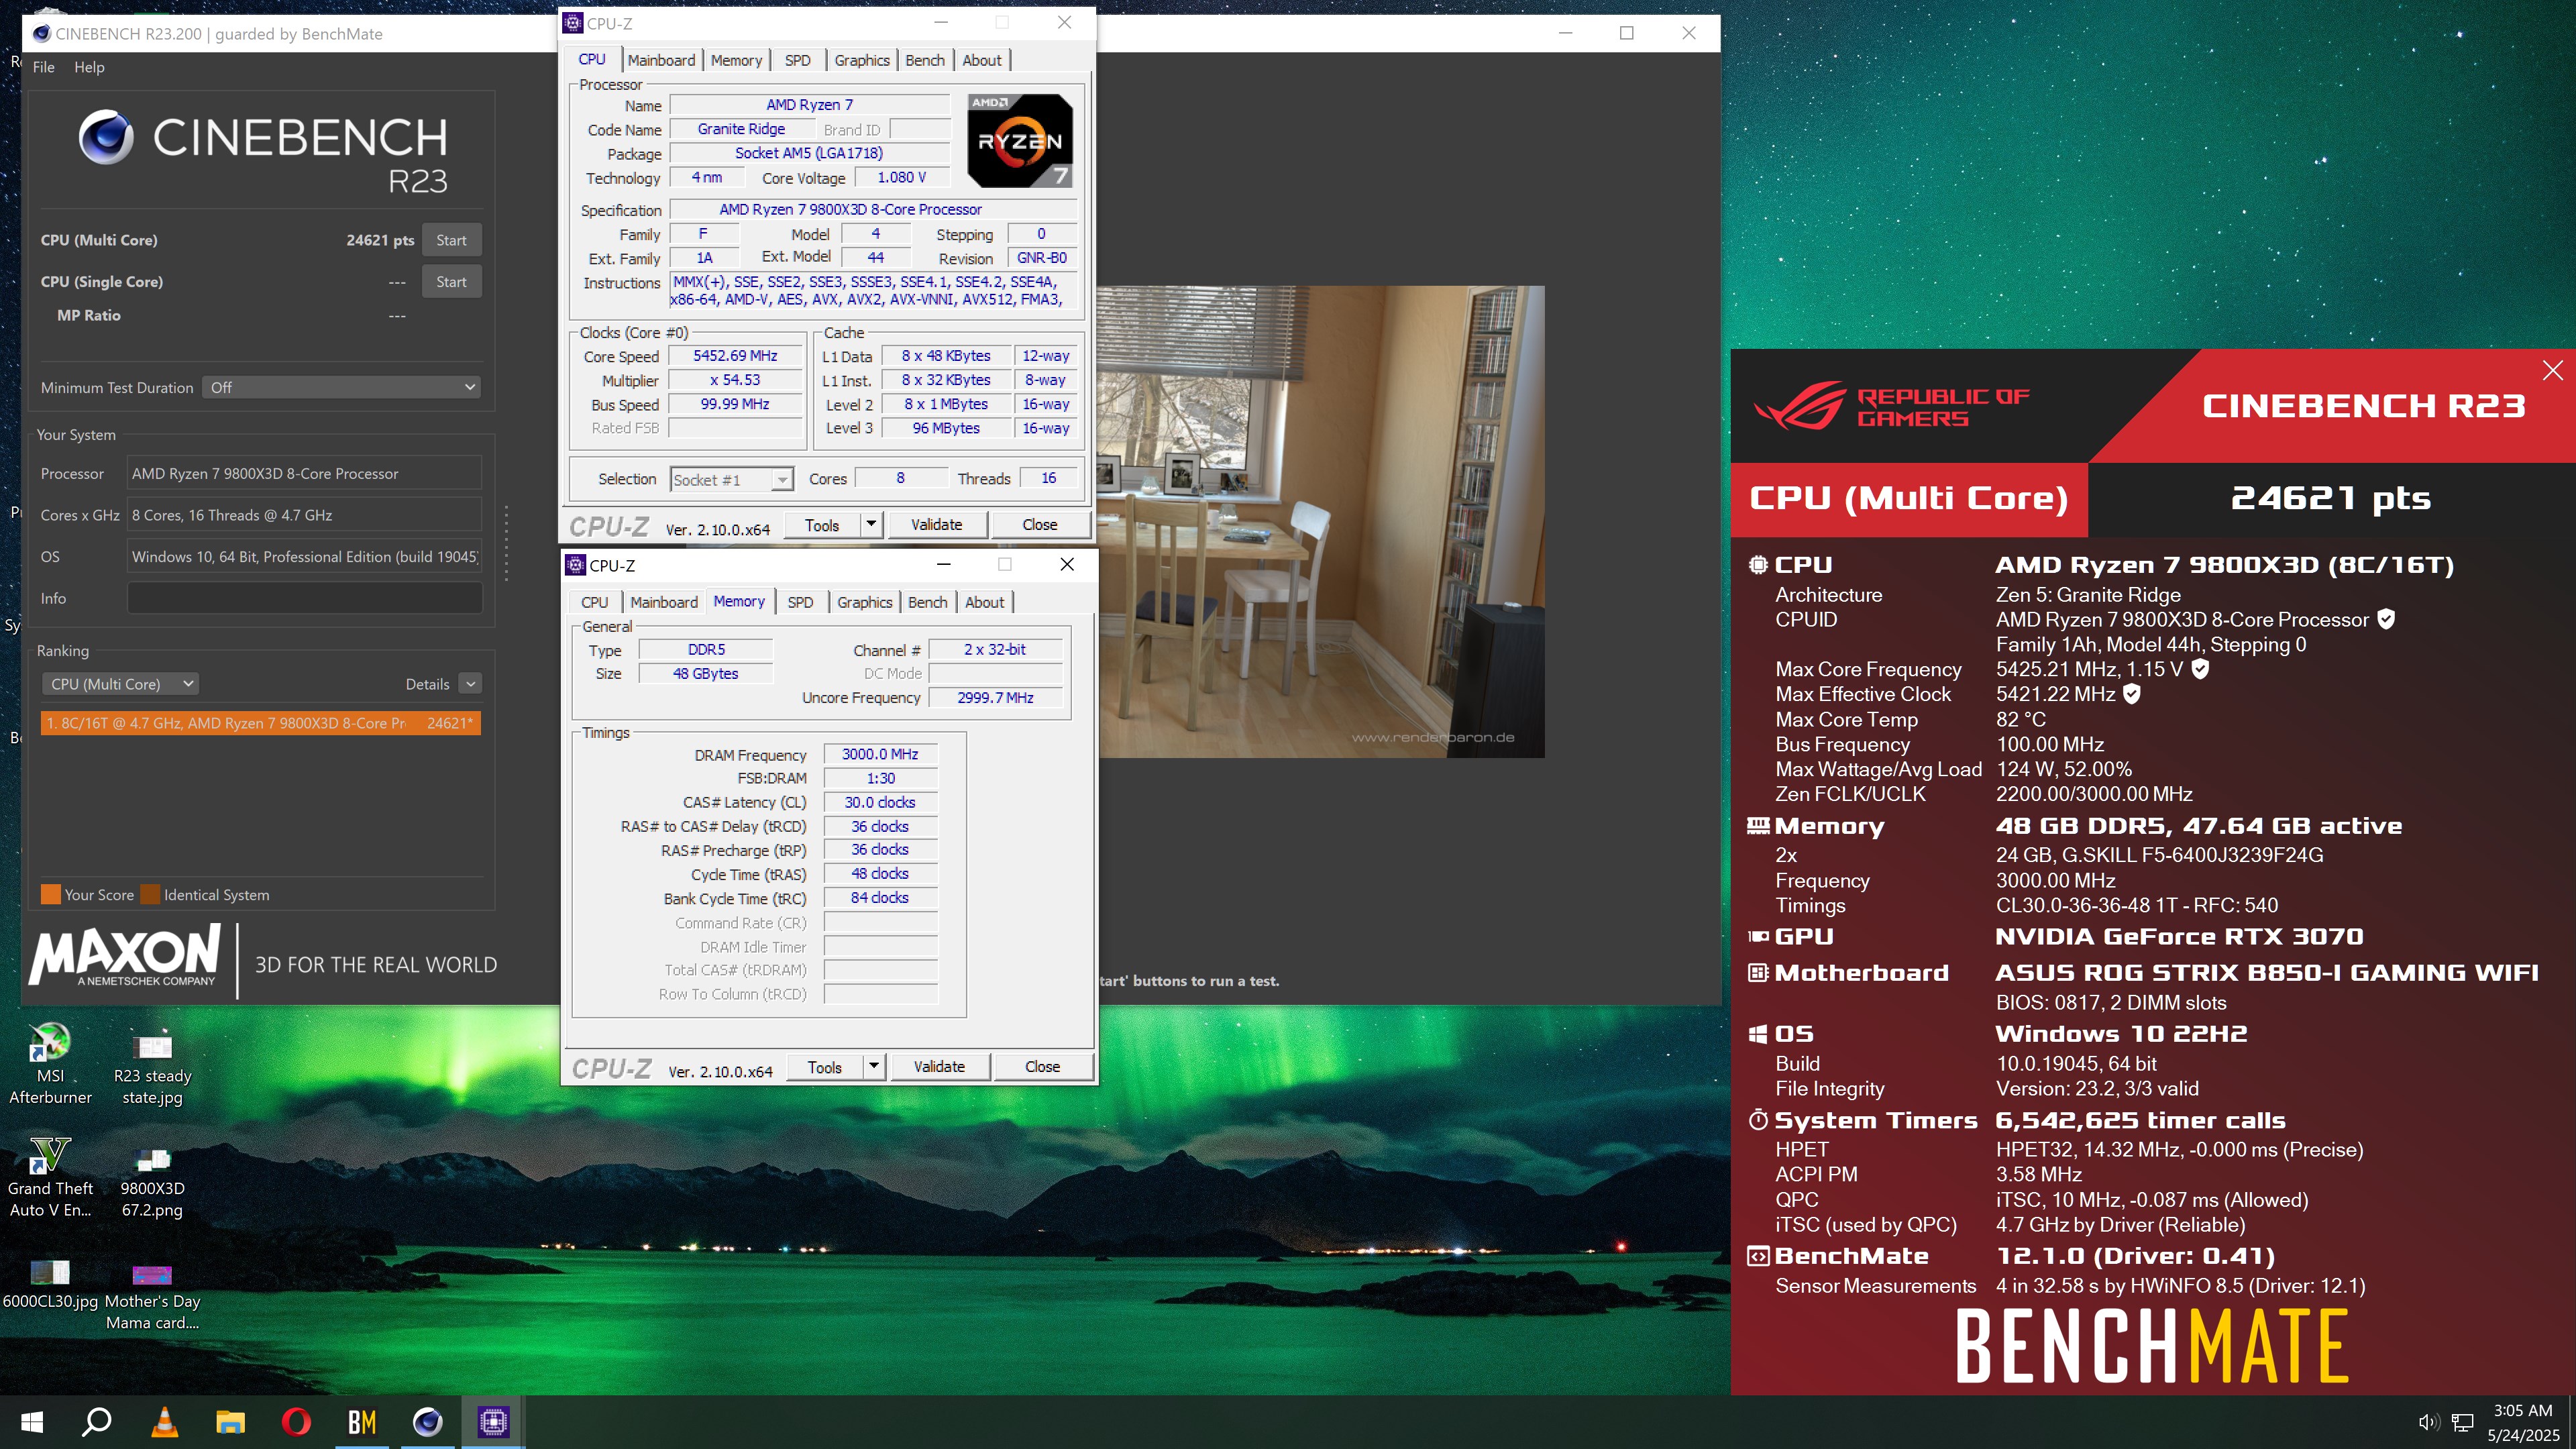The image size is (2576, 1449).
Task: Open MSI Afterburner desktop shortcut
Action: pos(50,1063)
